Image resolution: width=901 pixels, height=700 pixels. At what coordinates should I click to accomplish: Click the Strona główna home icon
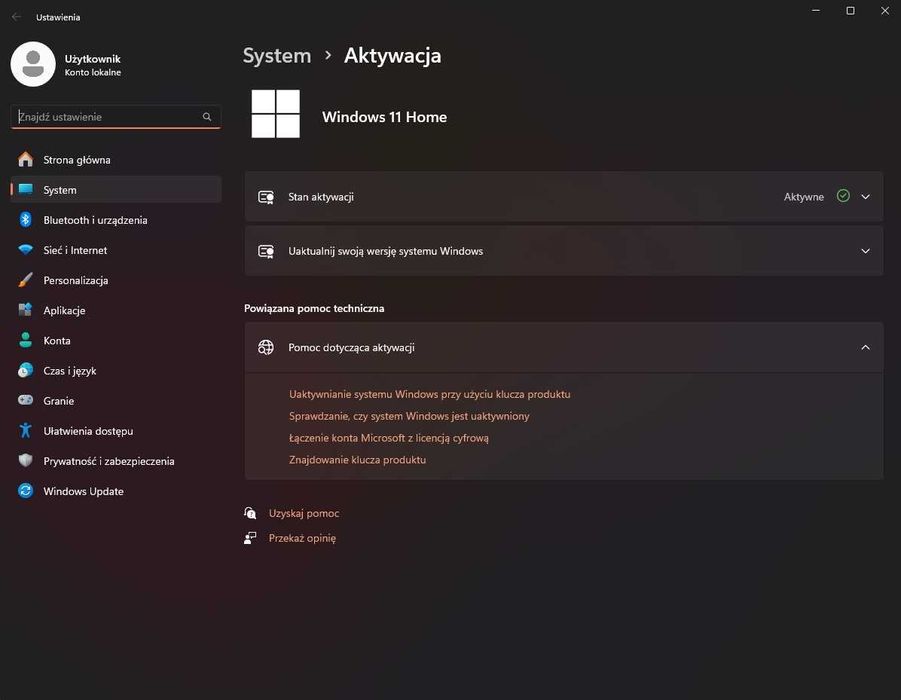25,159
